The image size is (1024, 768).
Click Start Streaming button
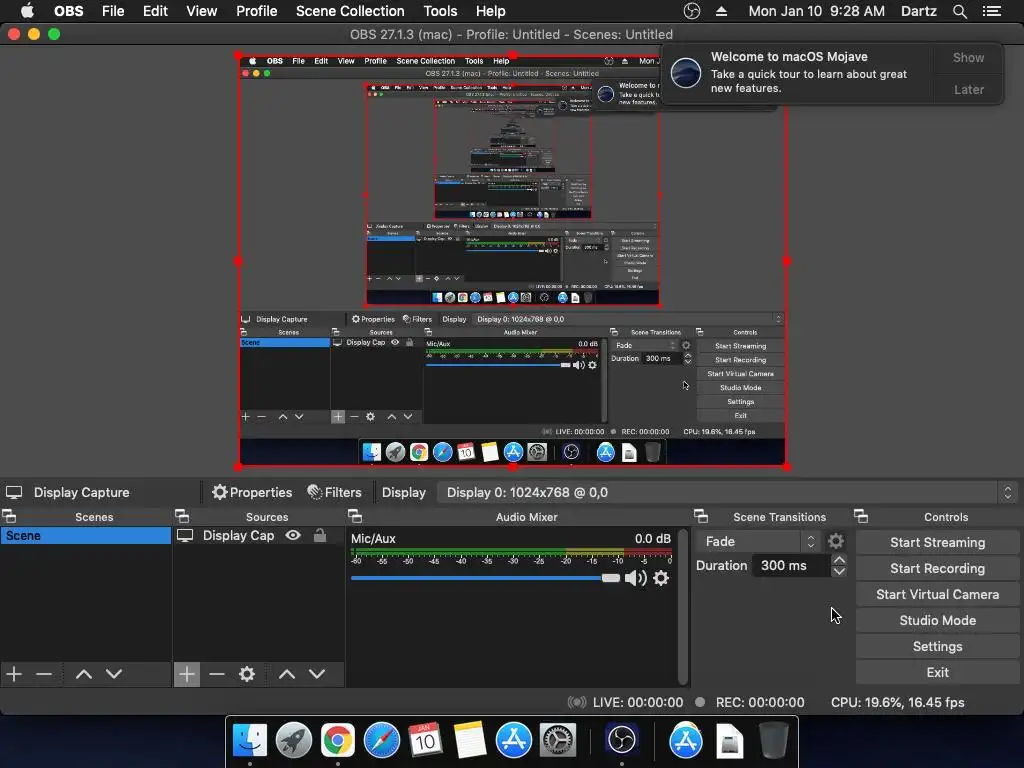coord(937,543)
